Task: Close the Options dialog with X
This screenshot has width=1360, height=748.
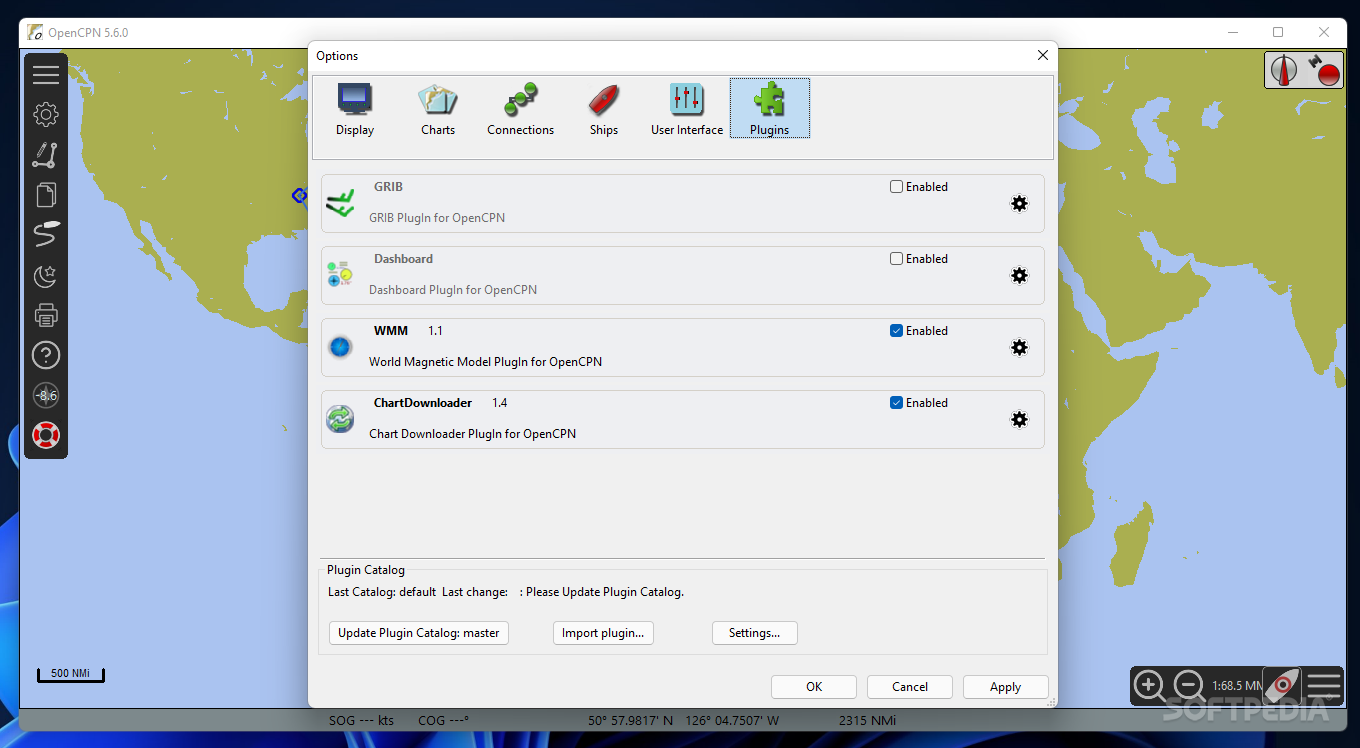Action: click(1043, 56)
